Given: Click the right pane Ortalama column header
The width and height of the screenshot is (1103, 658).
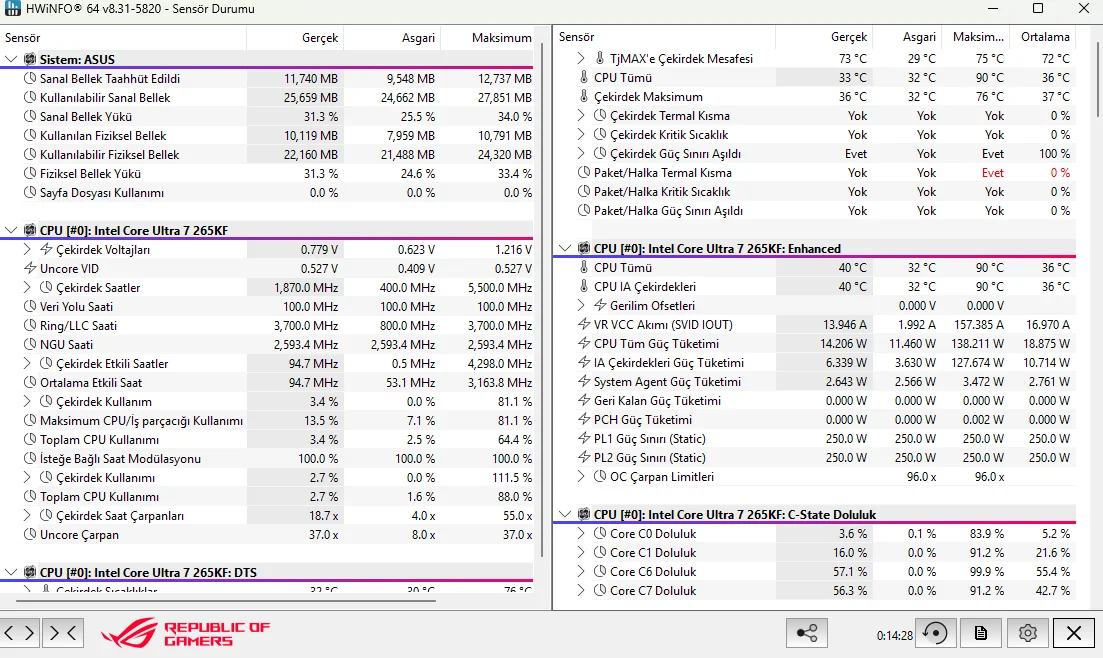Looking at the screenshot, I should (1043, 37).
